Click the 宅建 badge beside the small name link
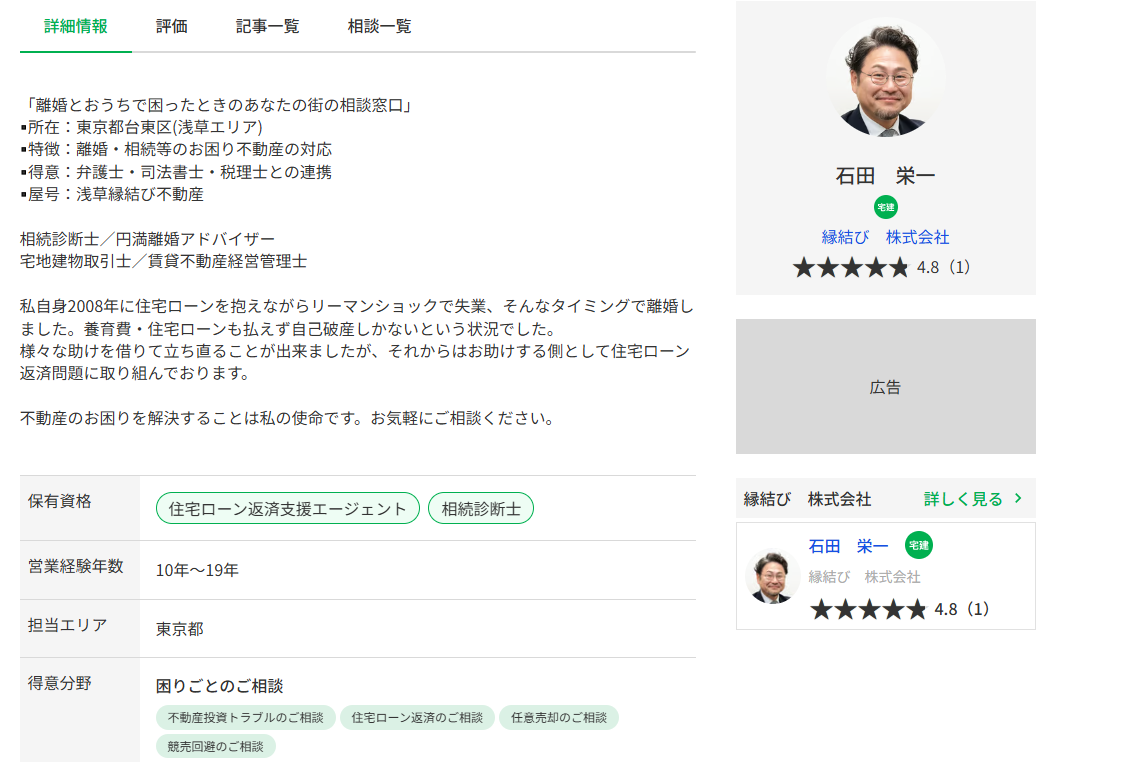Screen dimensions: 1132x762 (x=918, y=545)
